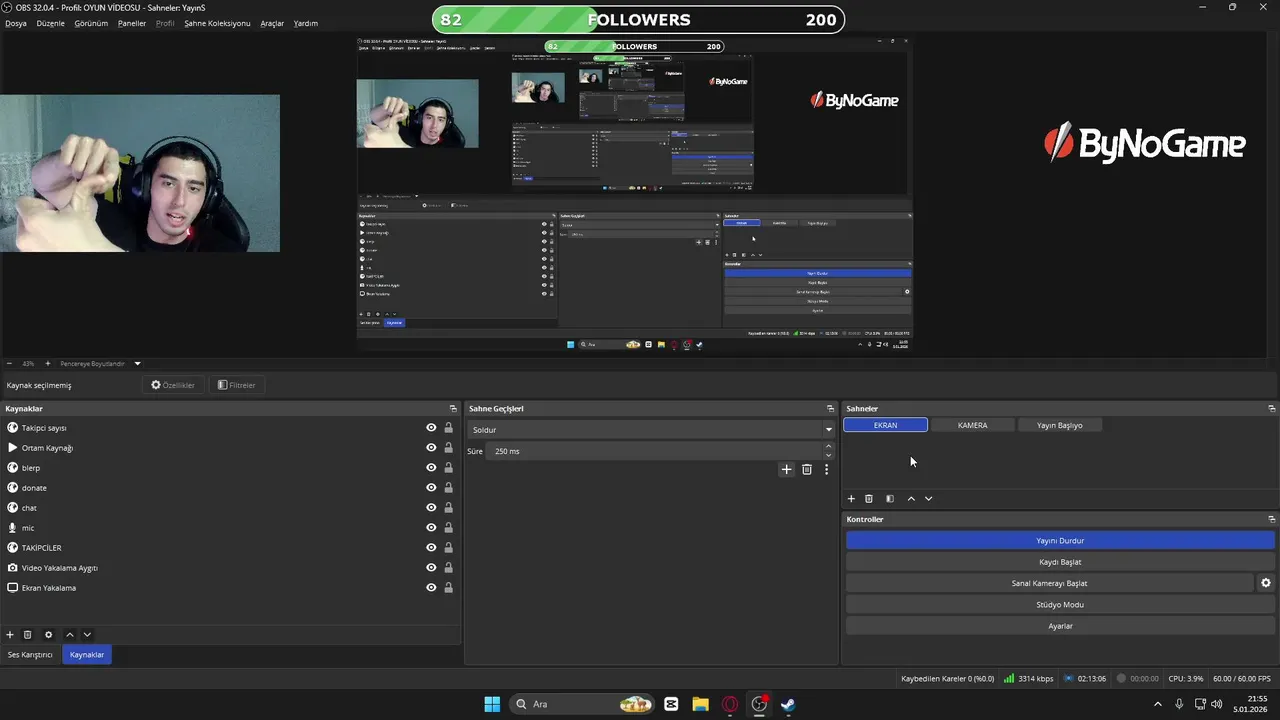Toggle visibility of blerp source
Image resolution: width=1280 pixels, height=720 pixels.
click(x=431, y=468)
